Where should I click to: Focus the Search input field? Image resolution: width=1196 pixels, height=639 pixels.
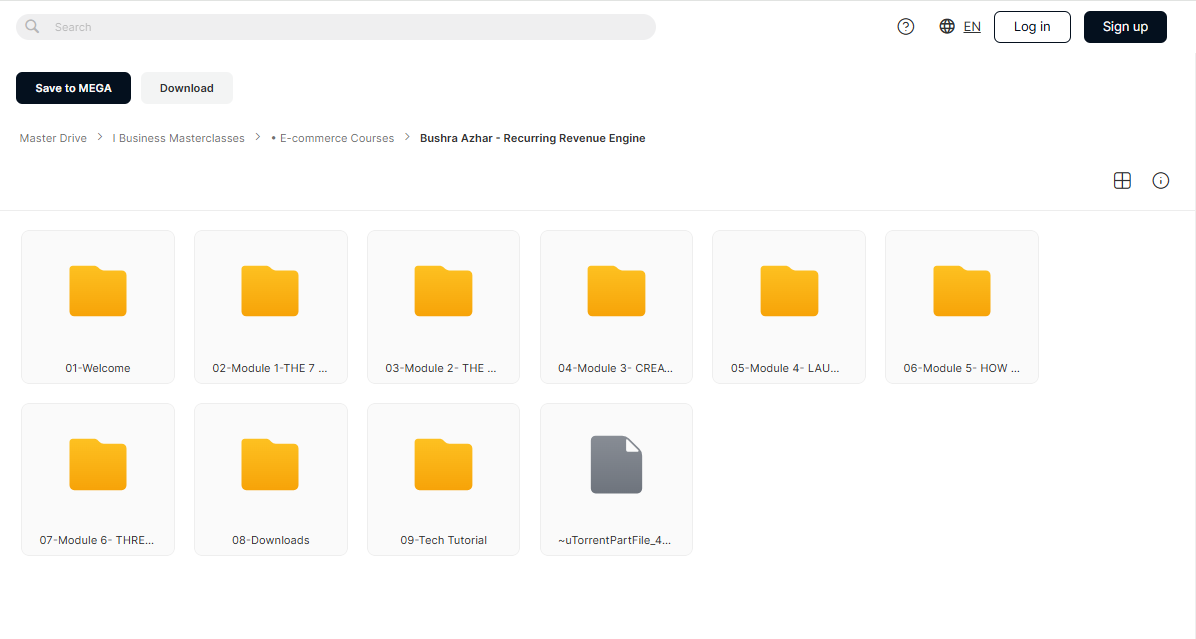[x=336, y=27]
